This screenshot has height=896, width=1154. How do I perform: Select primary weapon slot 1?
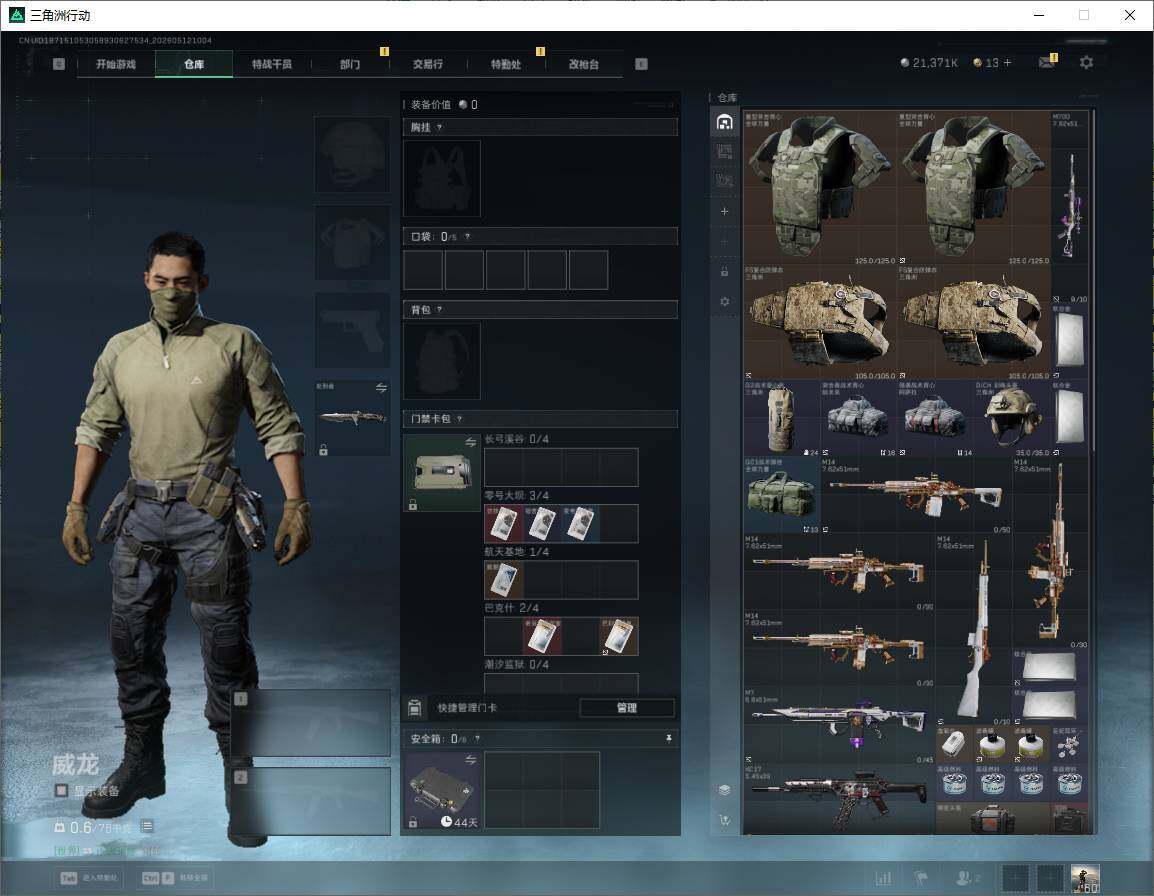pyautogui.click(x=311, y=722)
